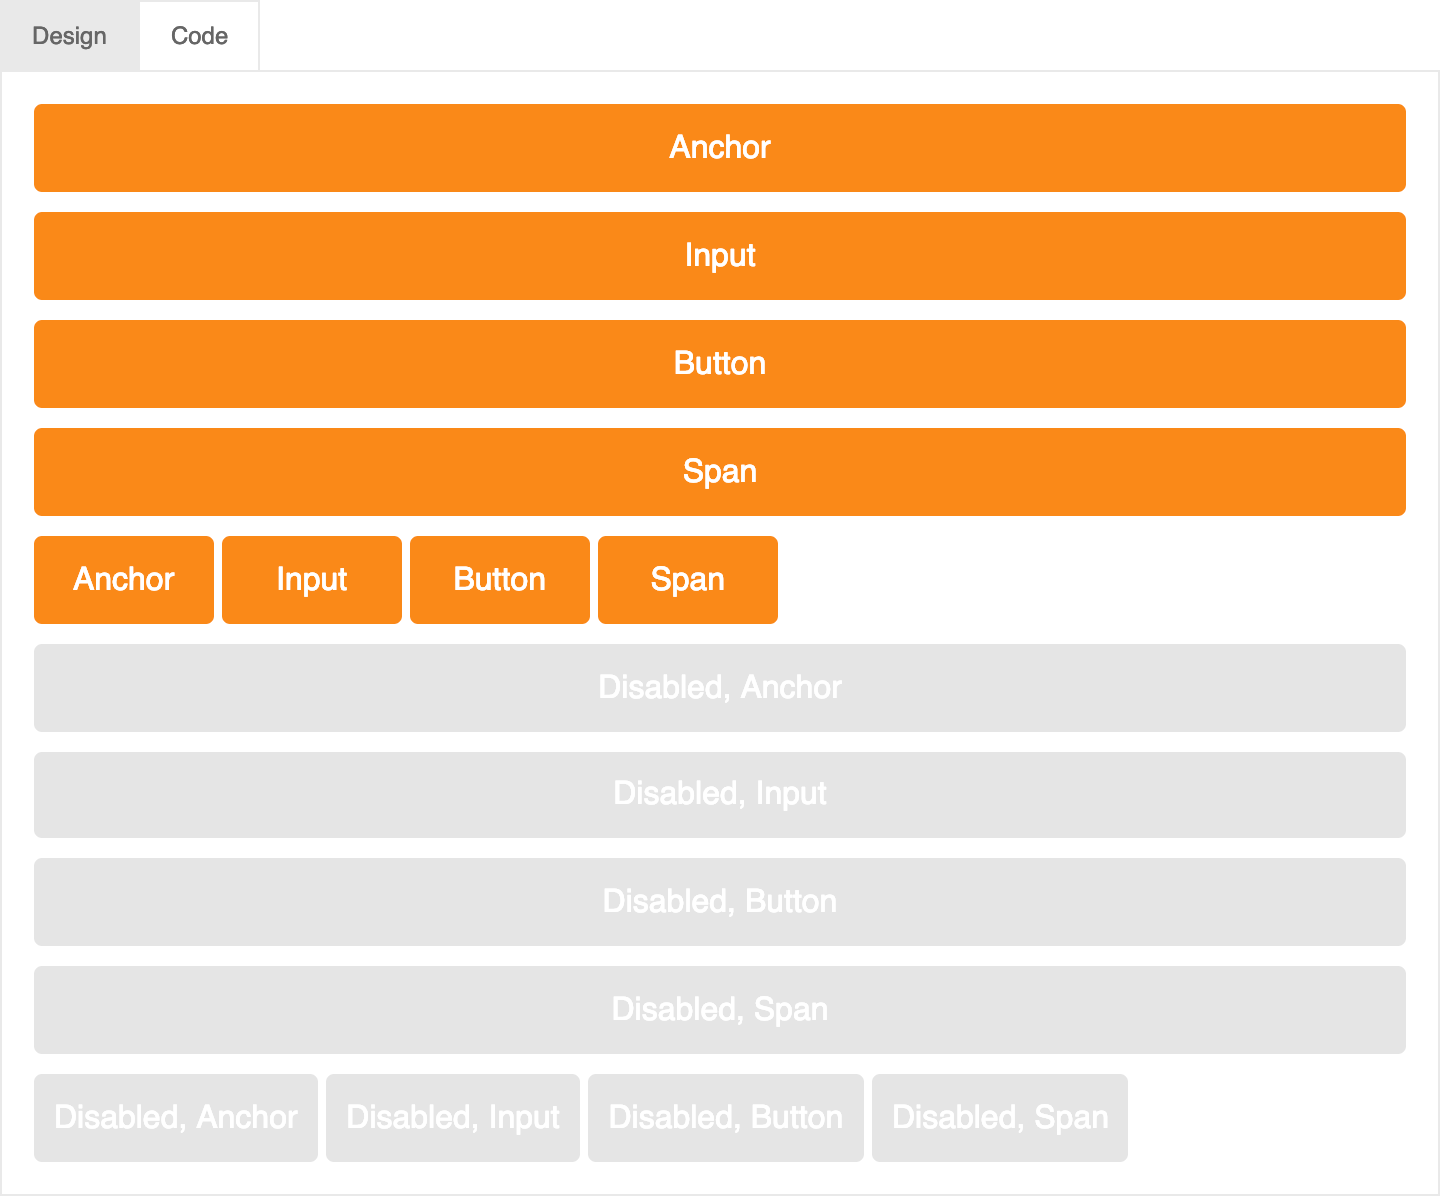Hit the small orange Button element
The height and width of the screenshot is (1196, 1440).
click(x=500, y=580)
